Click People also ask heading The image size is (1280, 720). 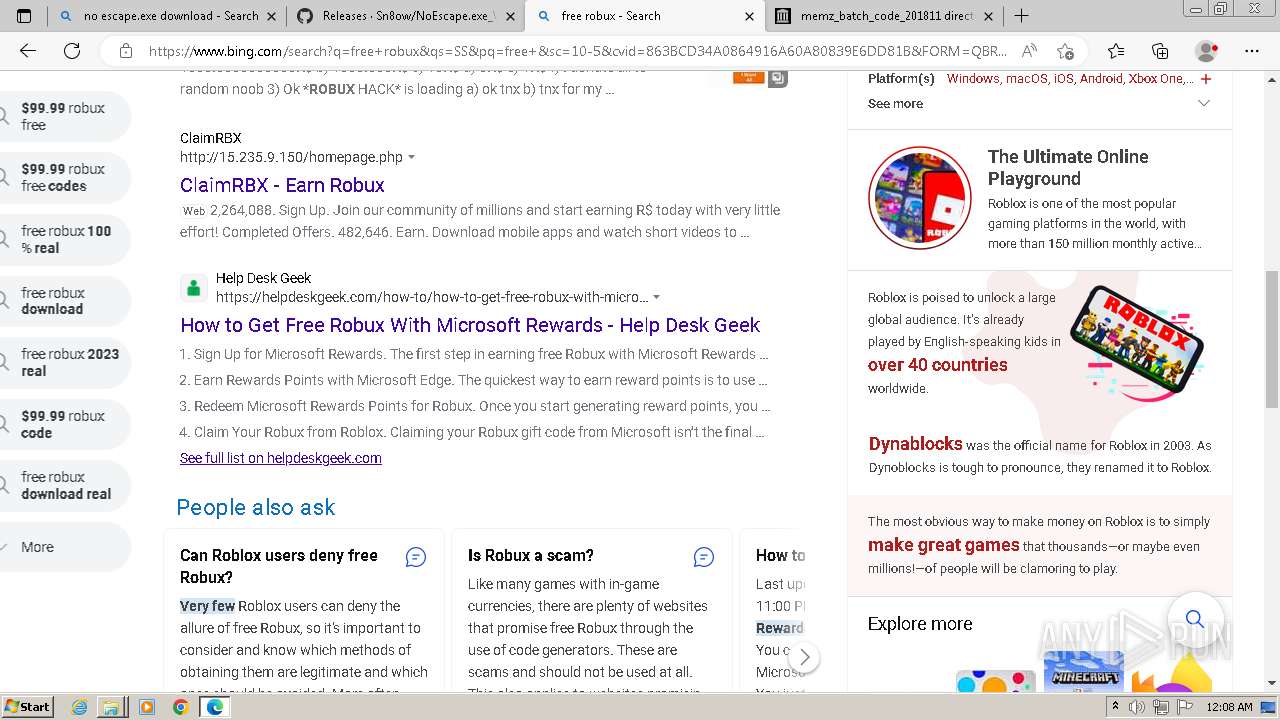point(256,507)
